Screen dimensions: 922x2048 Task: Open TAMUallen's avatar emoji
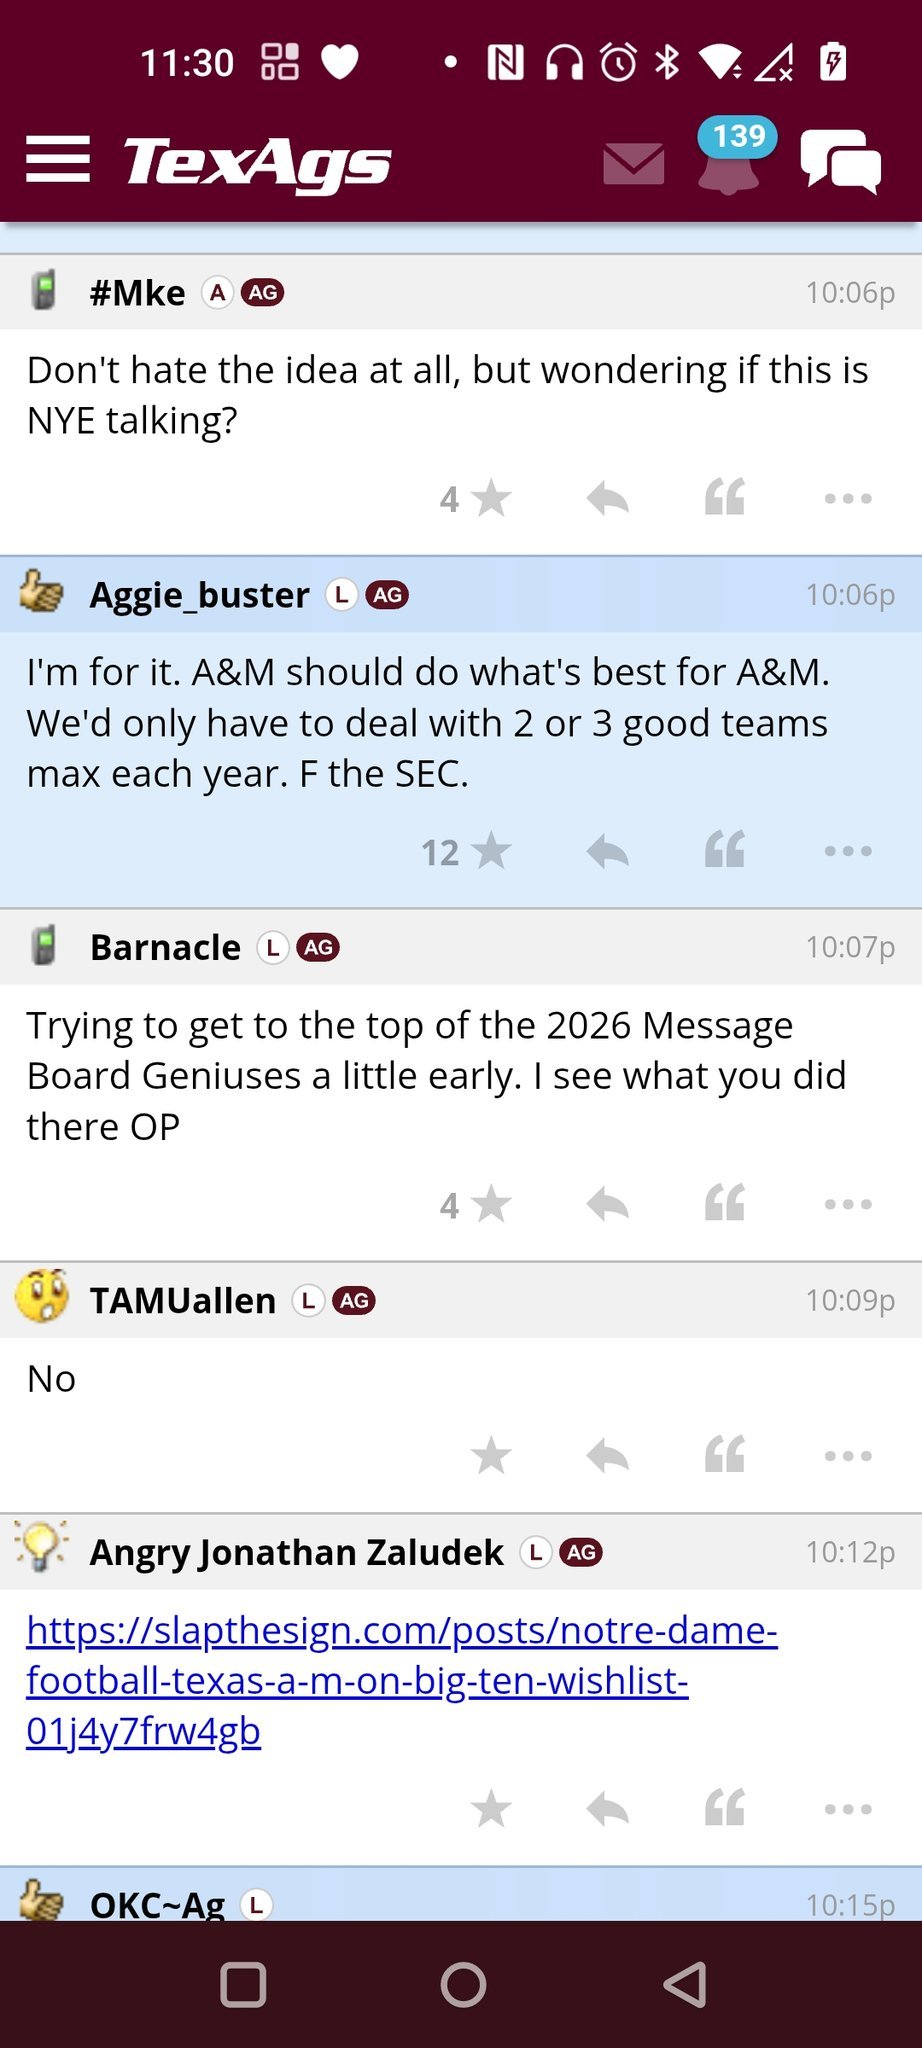42,1298
